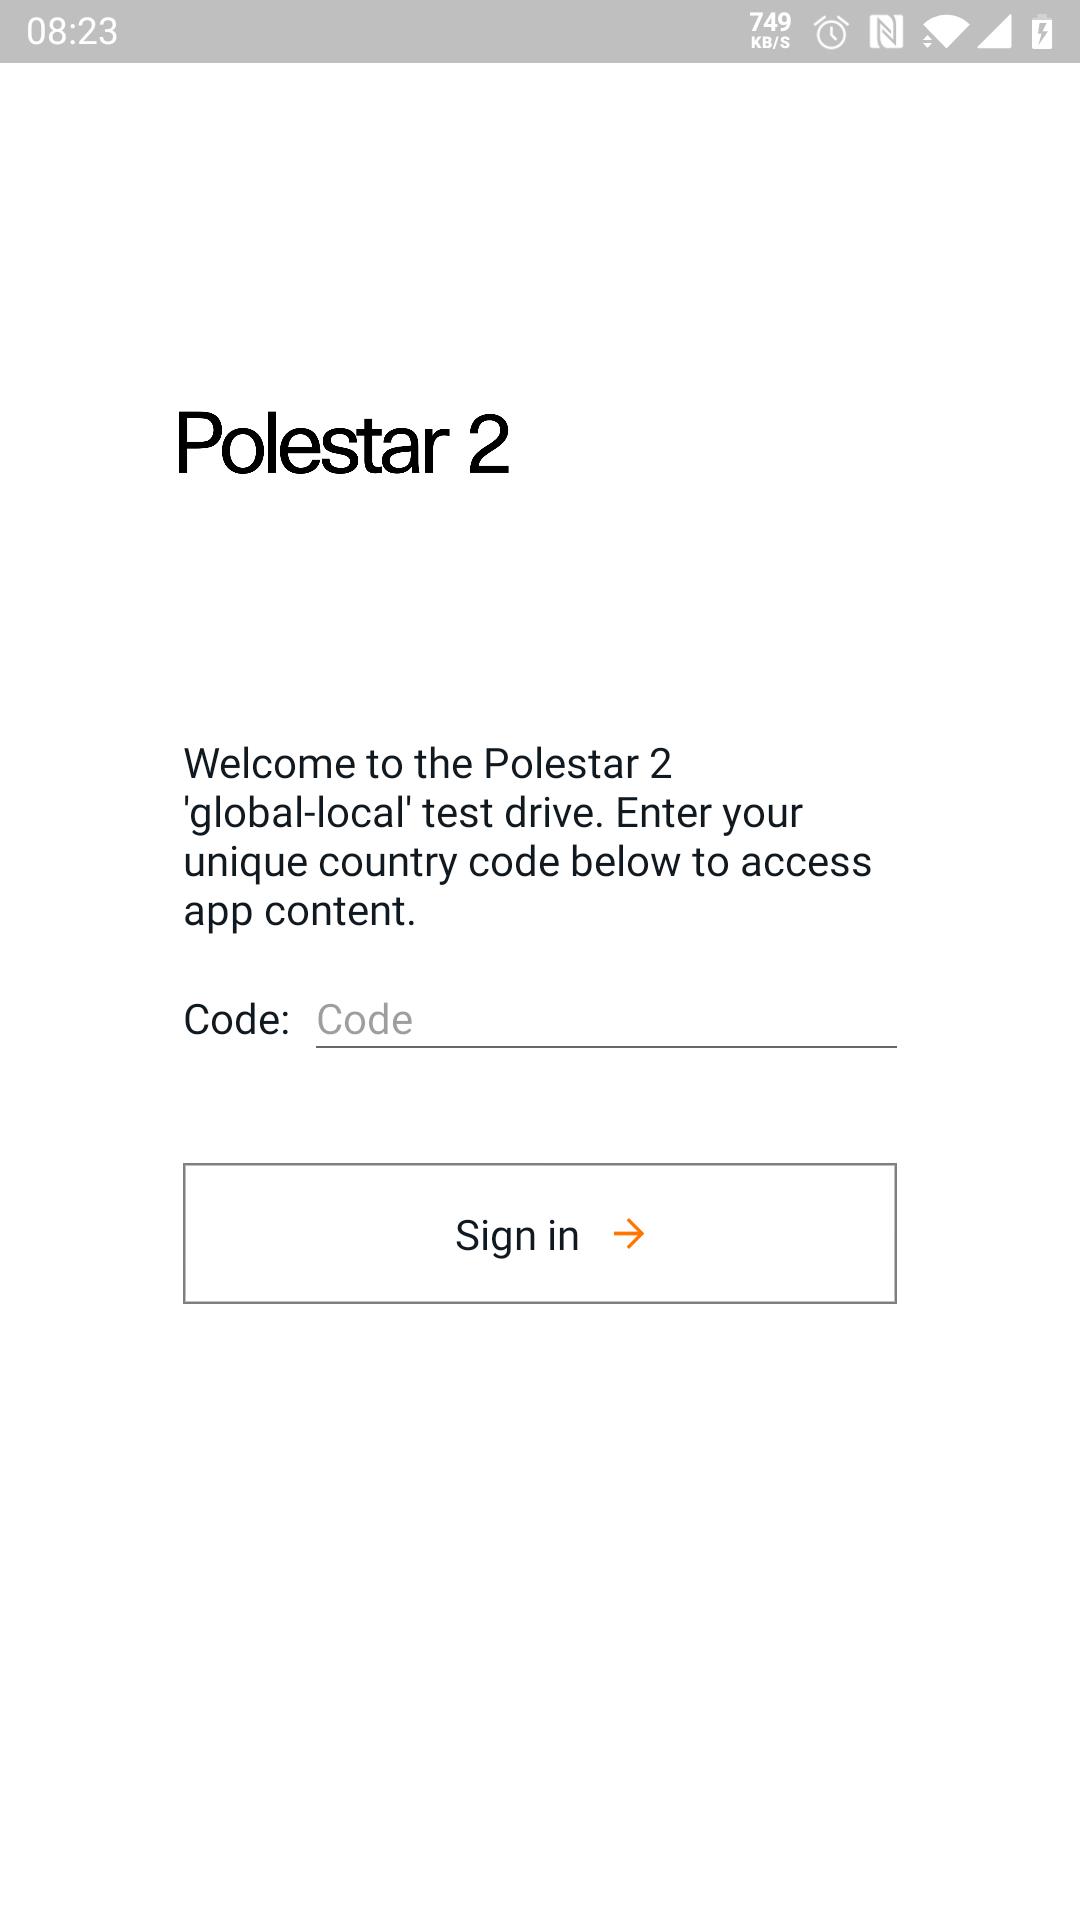Tap the 749 KB/s network speed indicator
The width and height of the screenshot is (1080, 1920).
(x=770, y=31)
